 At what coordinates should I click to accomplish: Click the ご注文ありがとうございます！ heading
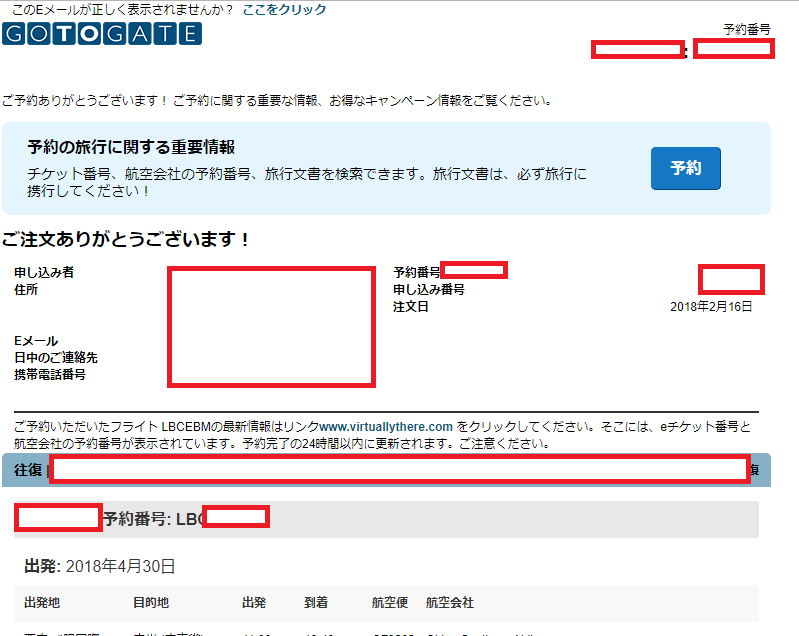(x=125, y=240)
